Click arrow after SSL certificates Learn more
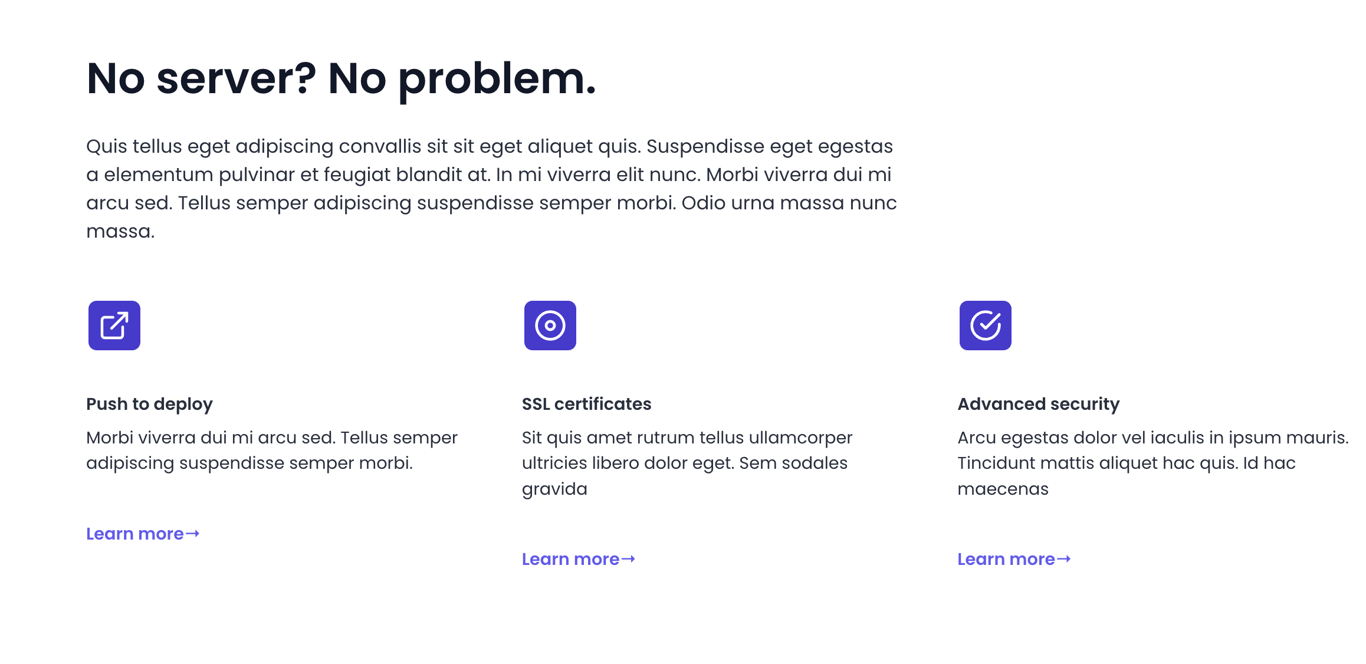Viewport: 1366px width, 664px height. pos(628,560)
